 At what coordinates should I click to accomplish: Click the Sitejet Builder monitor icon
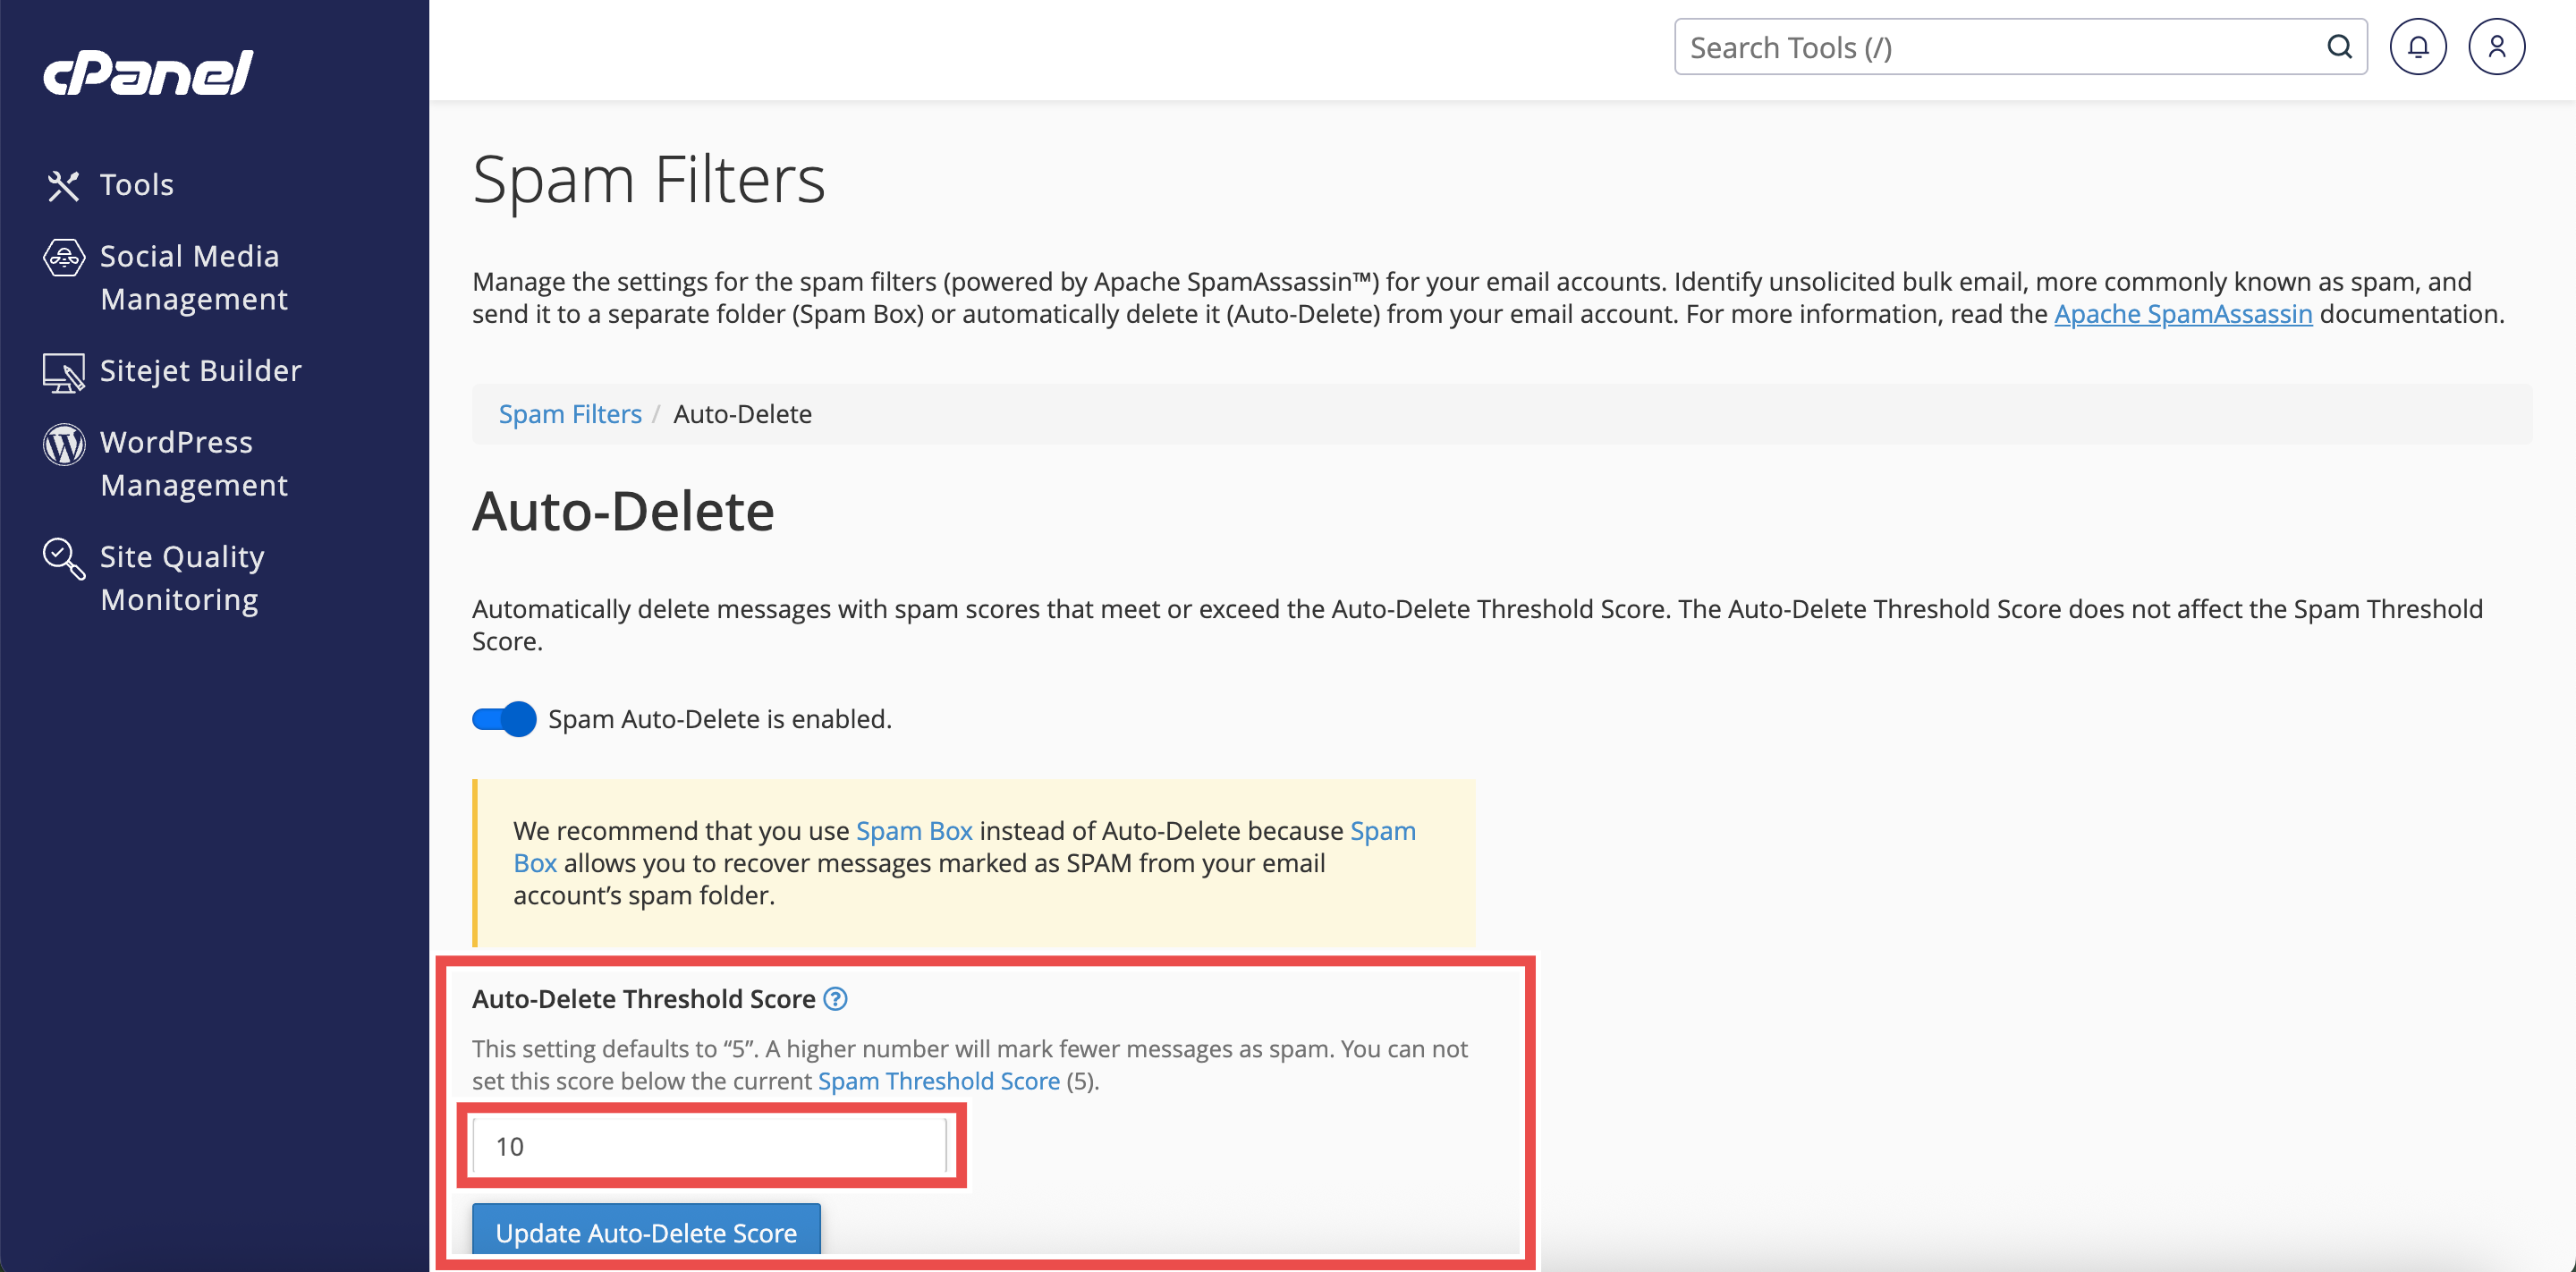(63, 372)
